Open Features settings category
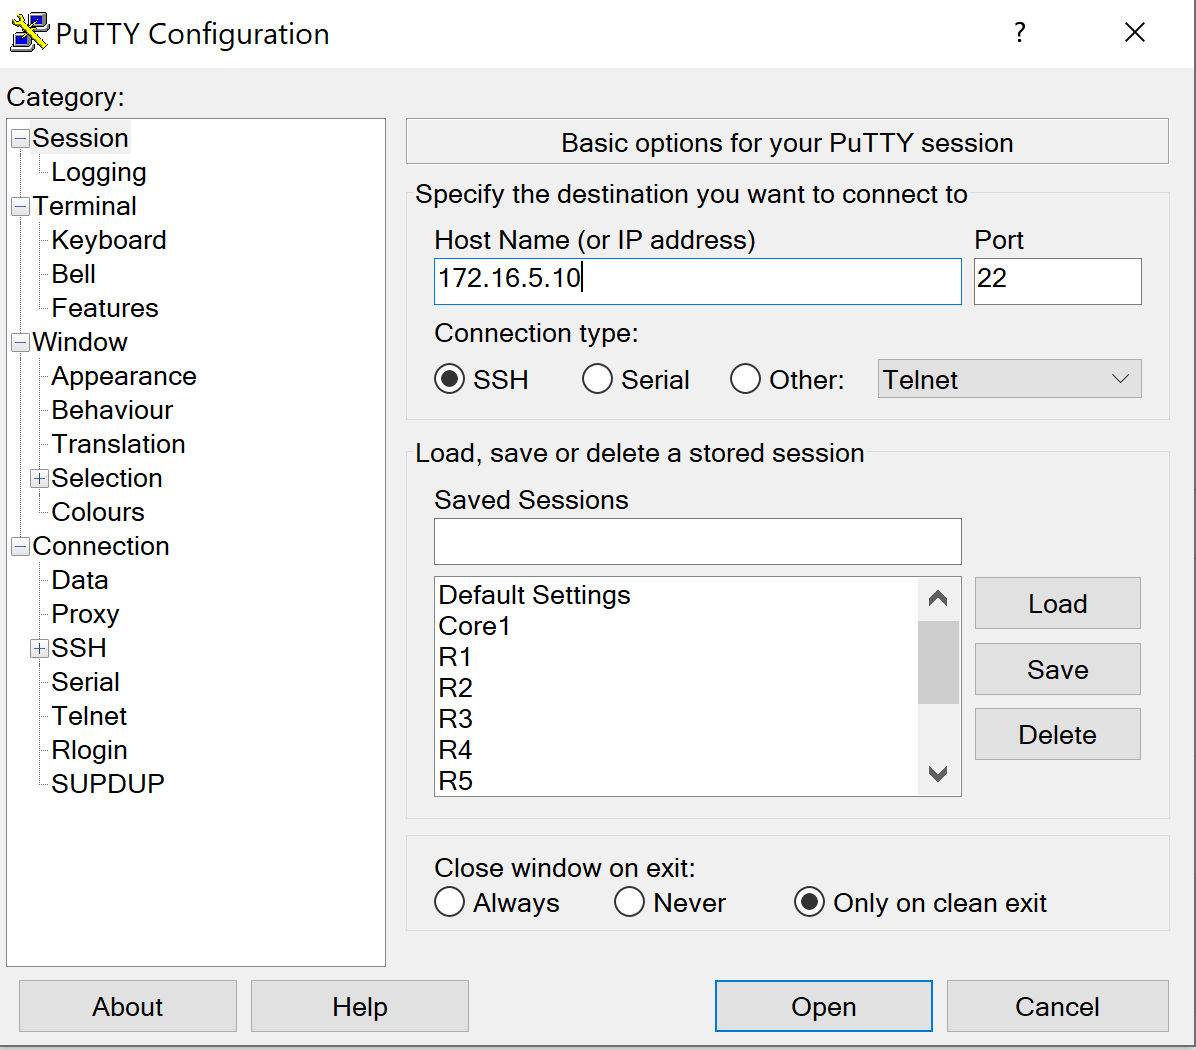This screenshot has width=1196, height=1050. (x=104, y=308)
